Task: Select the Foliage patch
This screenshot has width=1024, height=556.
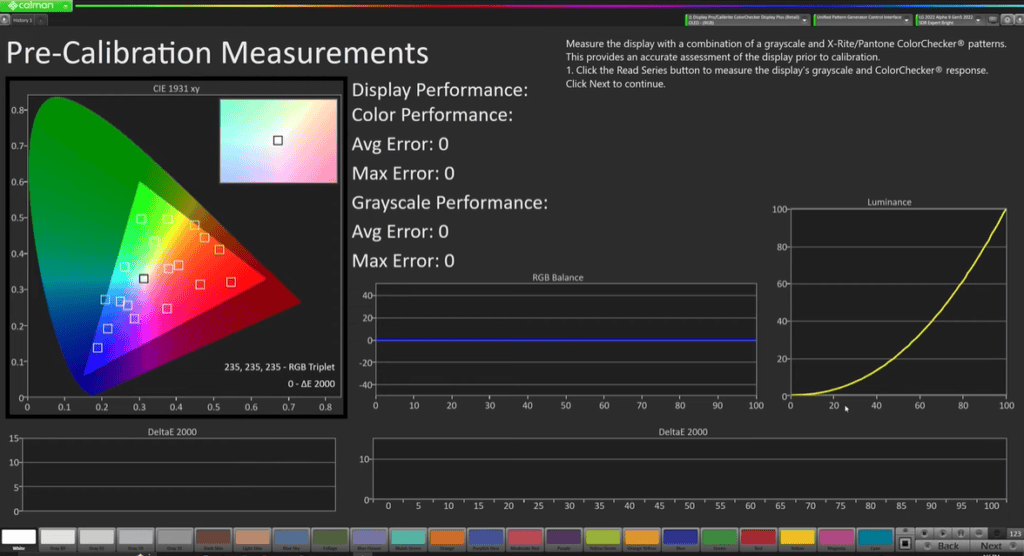Action: (x=330, y=539)
